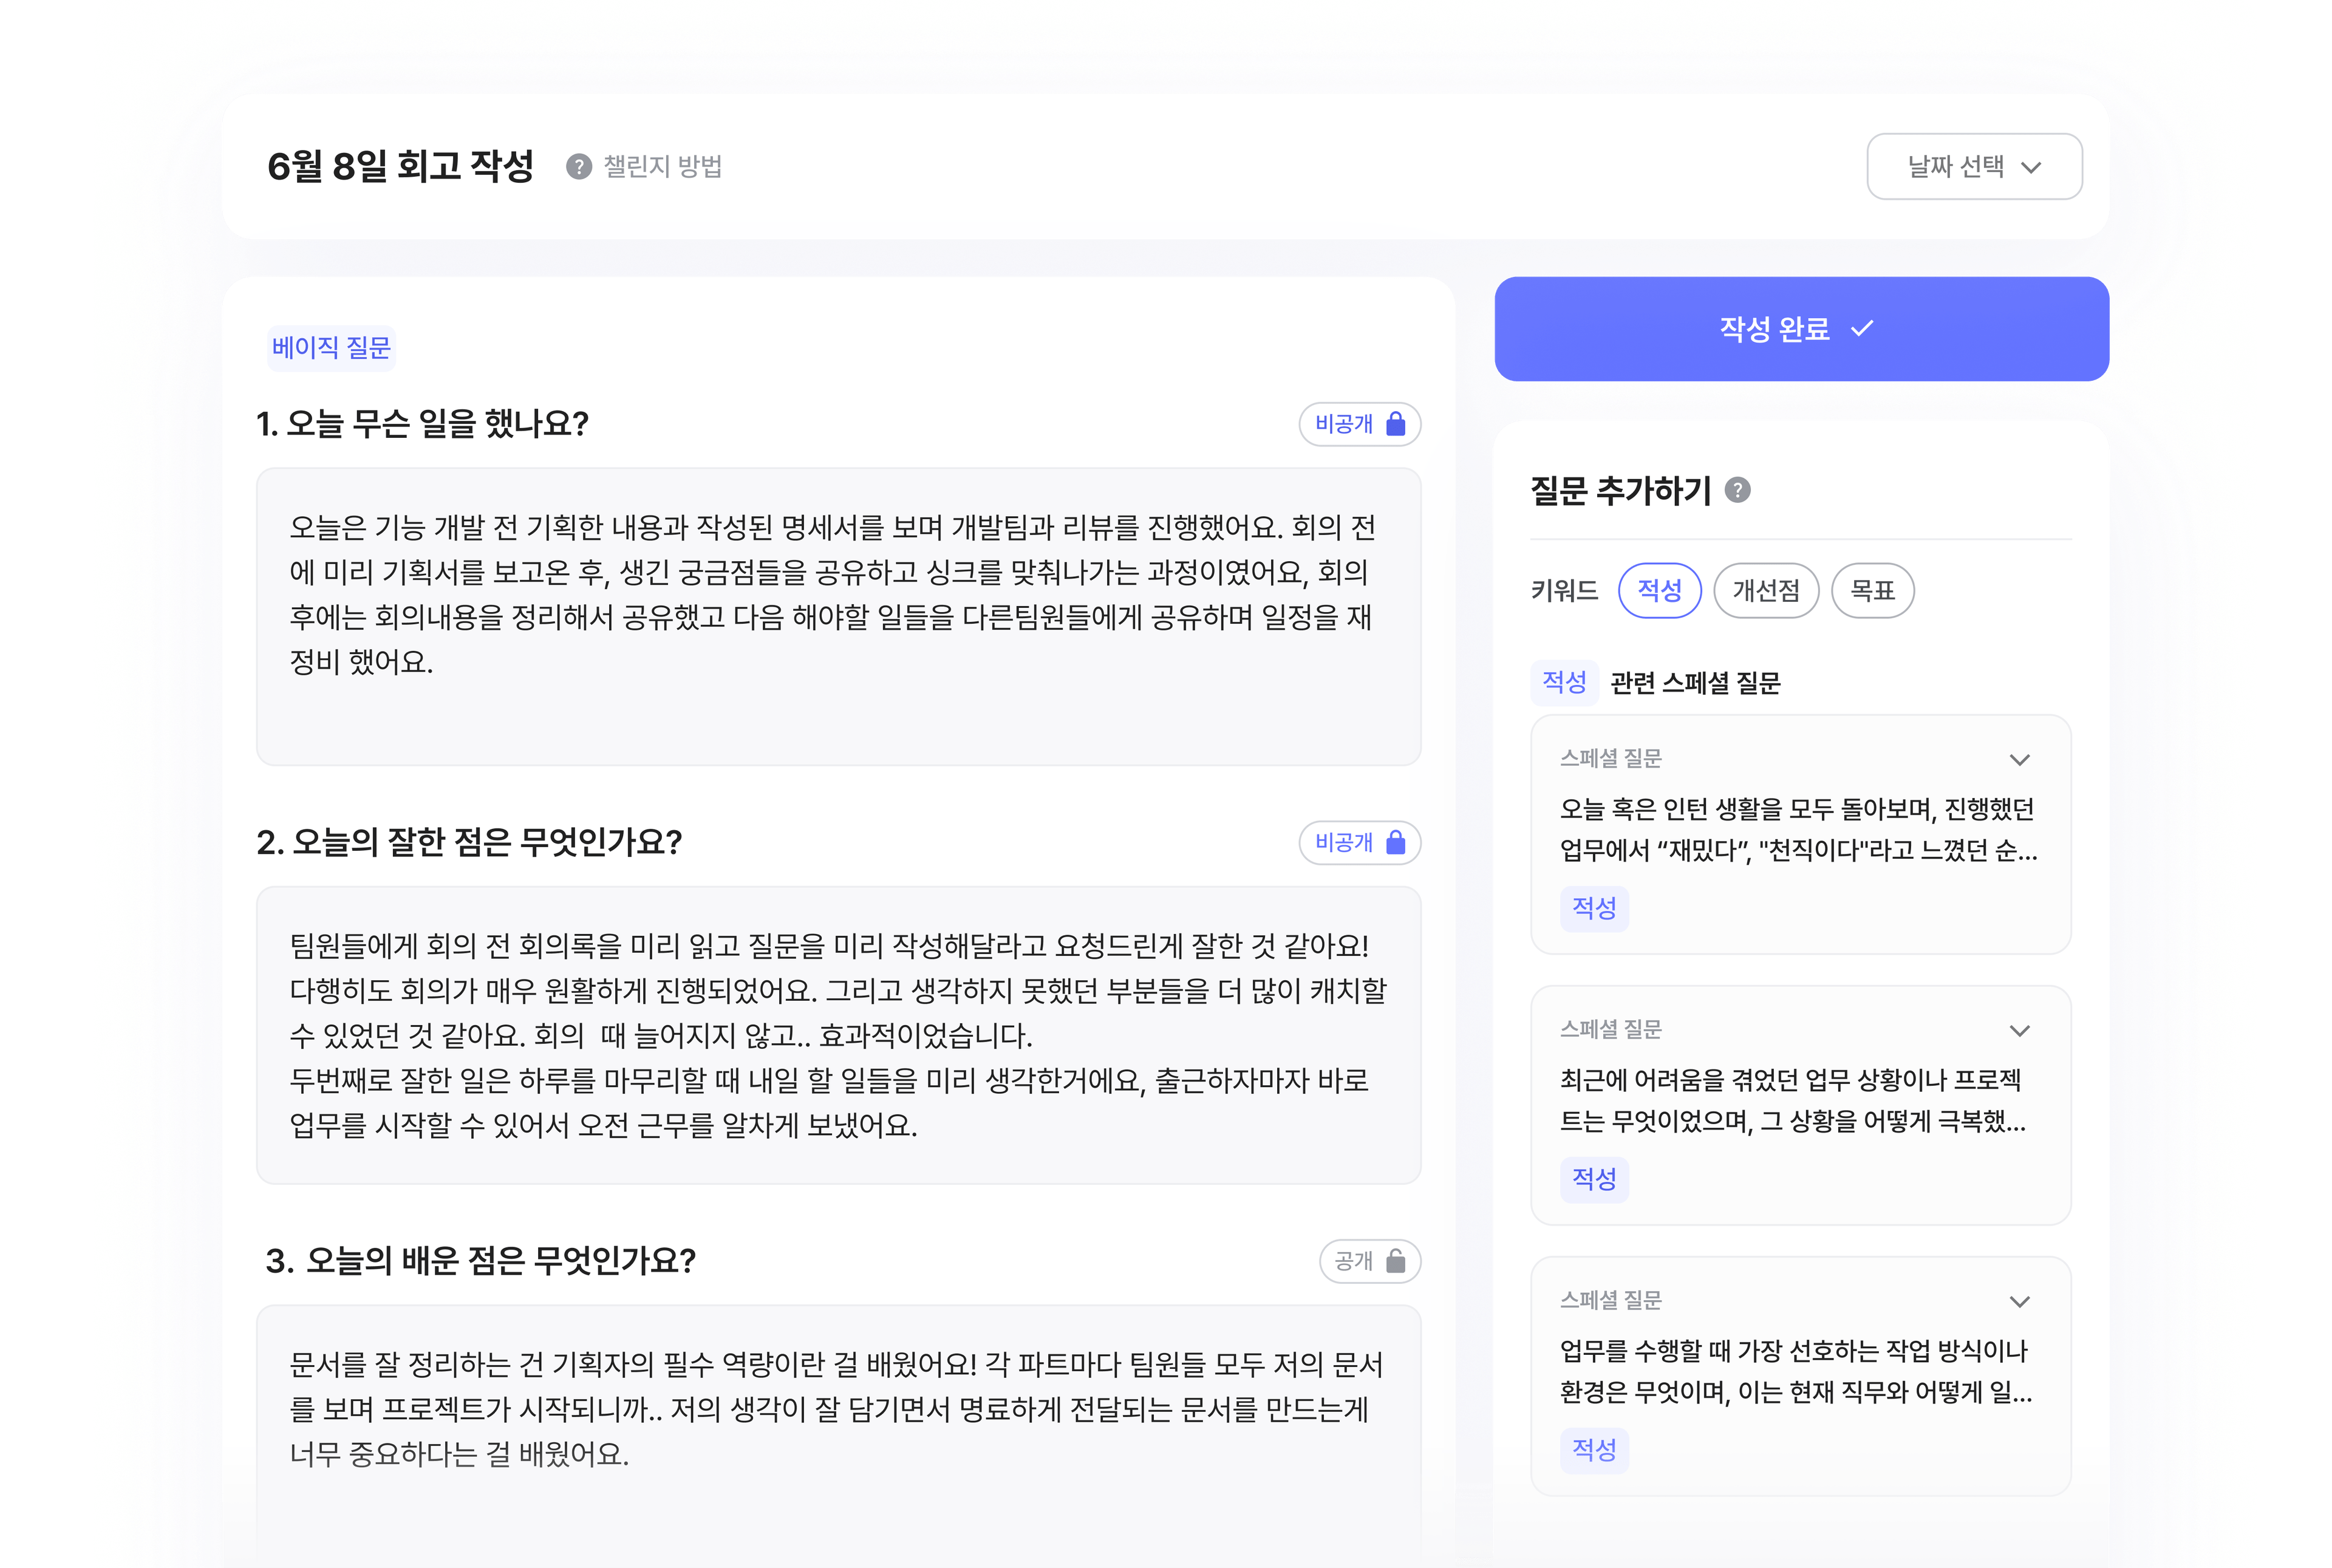Image resolution: width=2332 pixels, height=1568 pixels.
Task: Click the 적성 tag under the first special question
Action: 1594,908
